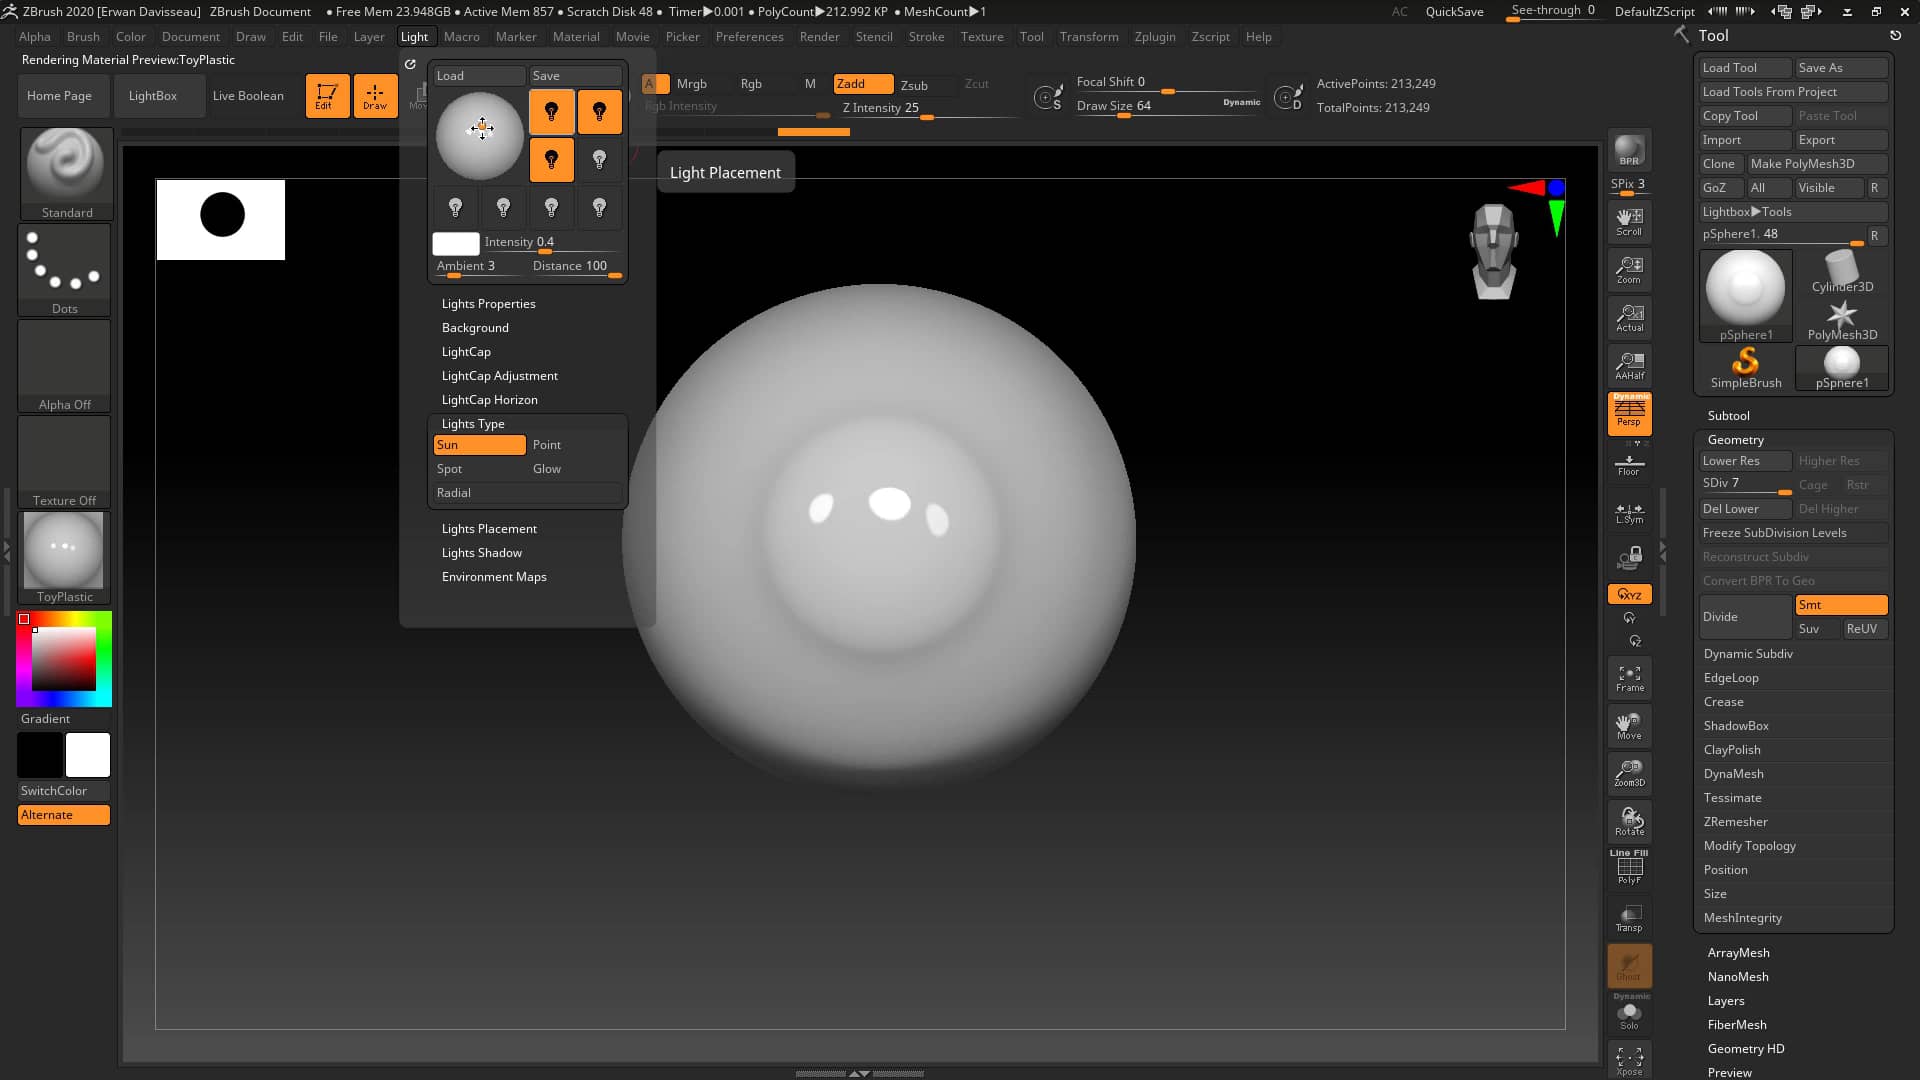Activate the Scroll document icon

point(1629,220)
